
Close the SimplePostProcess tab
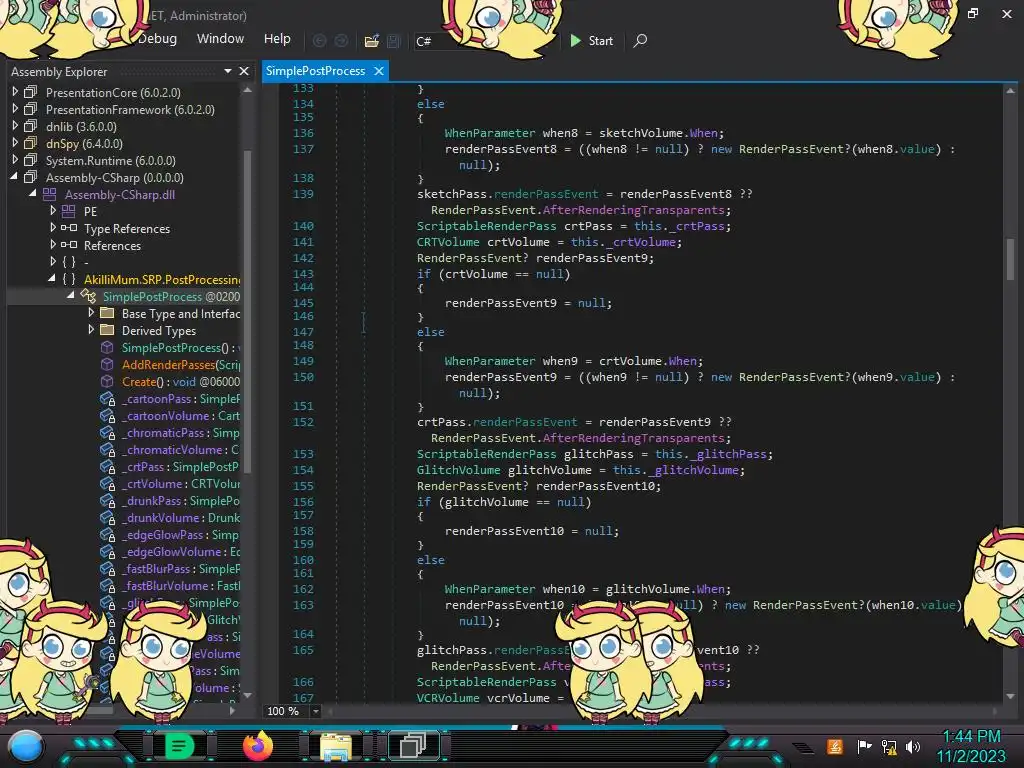pyautogui.click(x=379, y=71)
